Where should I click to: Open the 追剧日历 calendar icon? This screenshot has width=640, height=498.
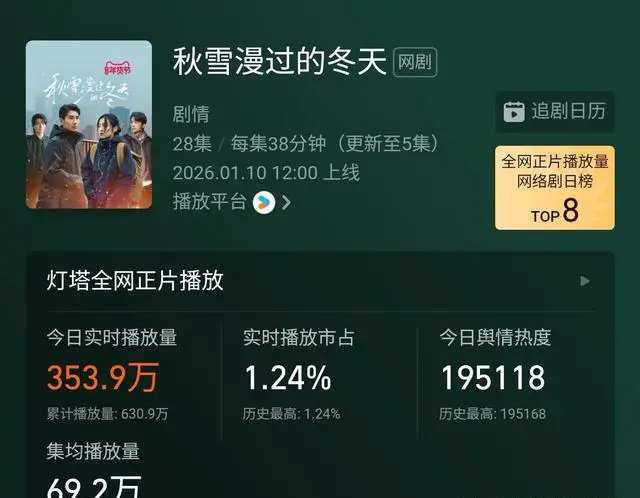click(514, 112)
